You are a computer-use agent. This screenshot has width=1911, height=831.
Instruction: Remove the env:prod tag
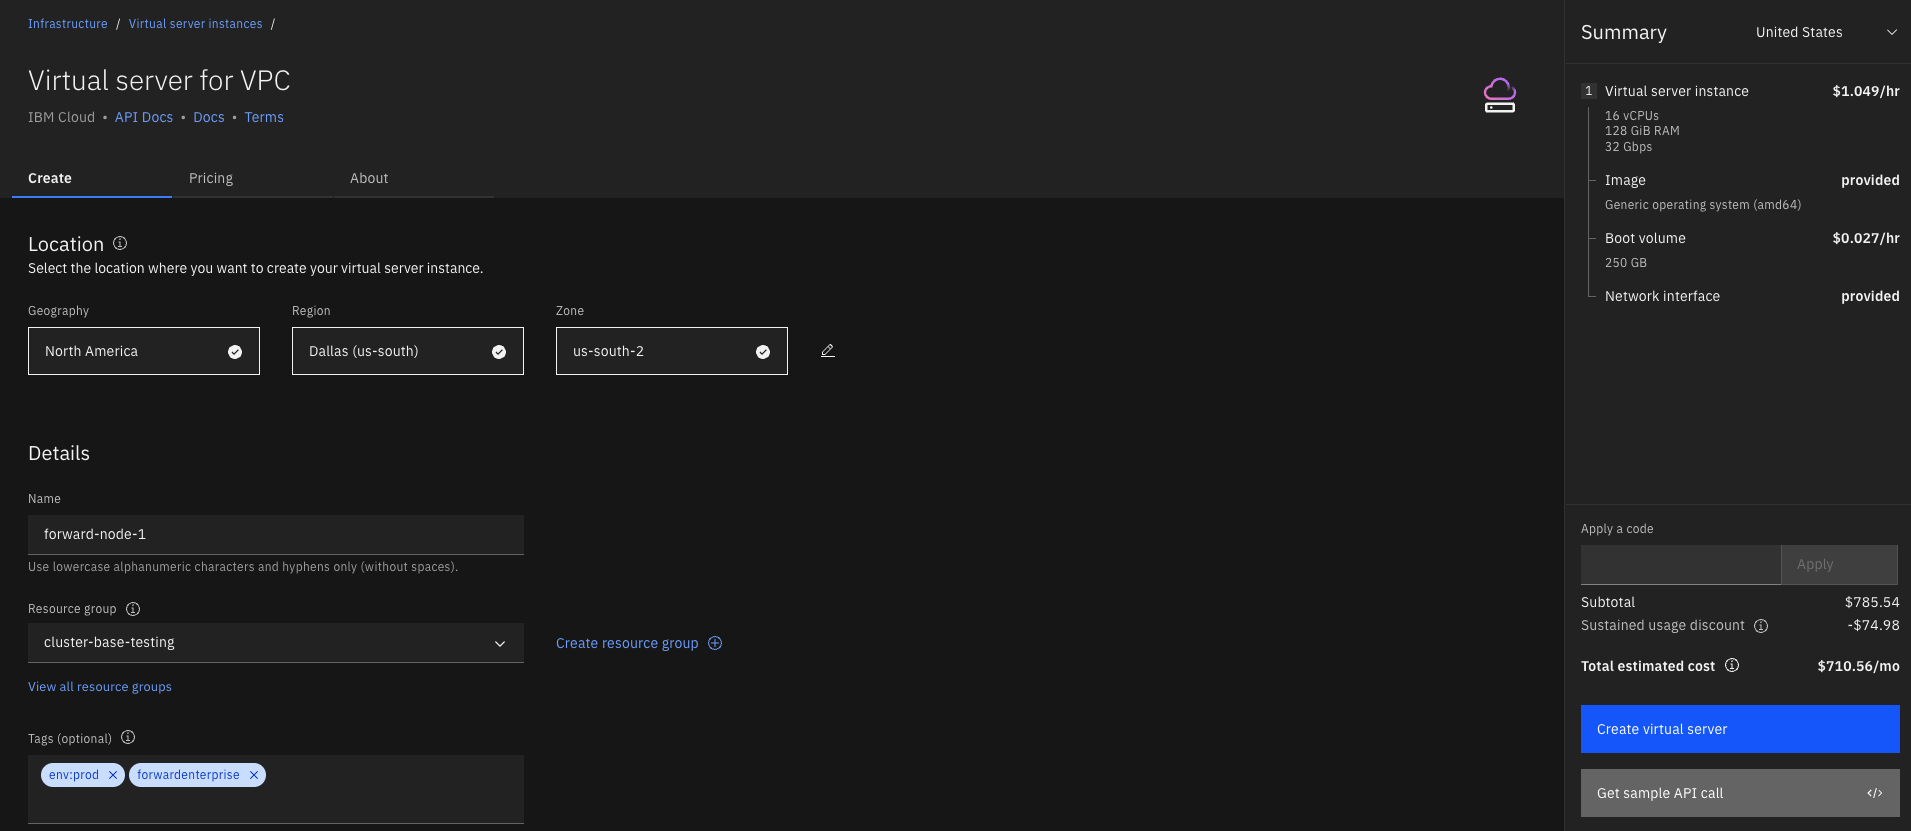(113, 775)
